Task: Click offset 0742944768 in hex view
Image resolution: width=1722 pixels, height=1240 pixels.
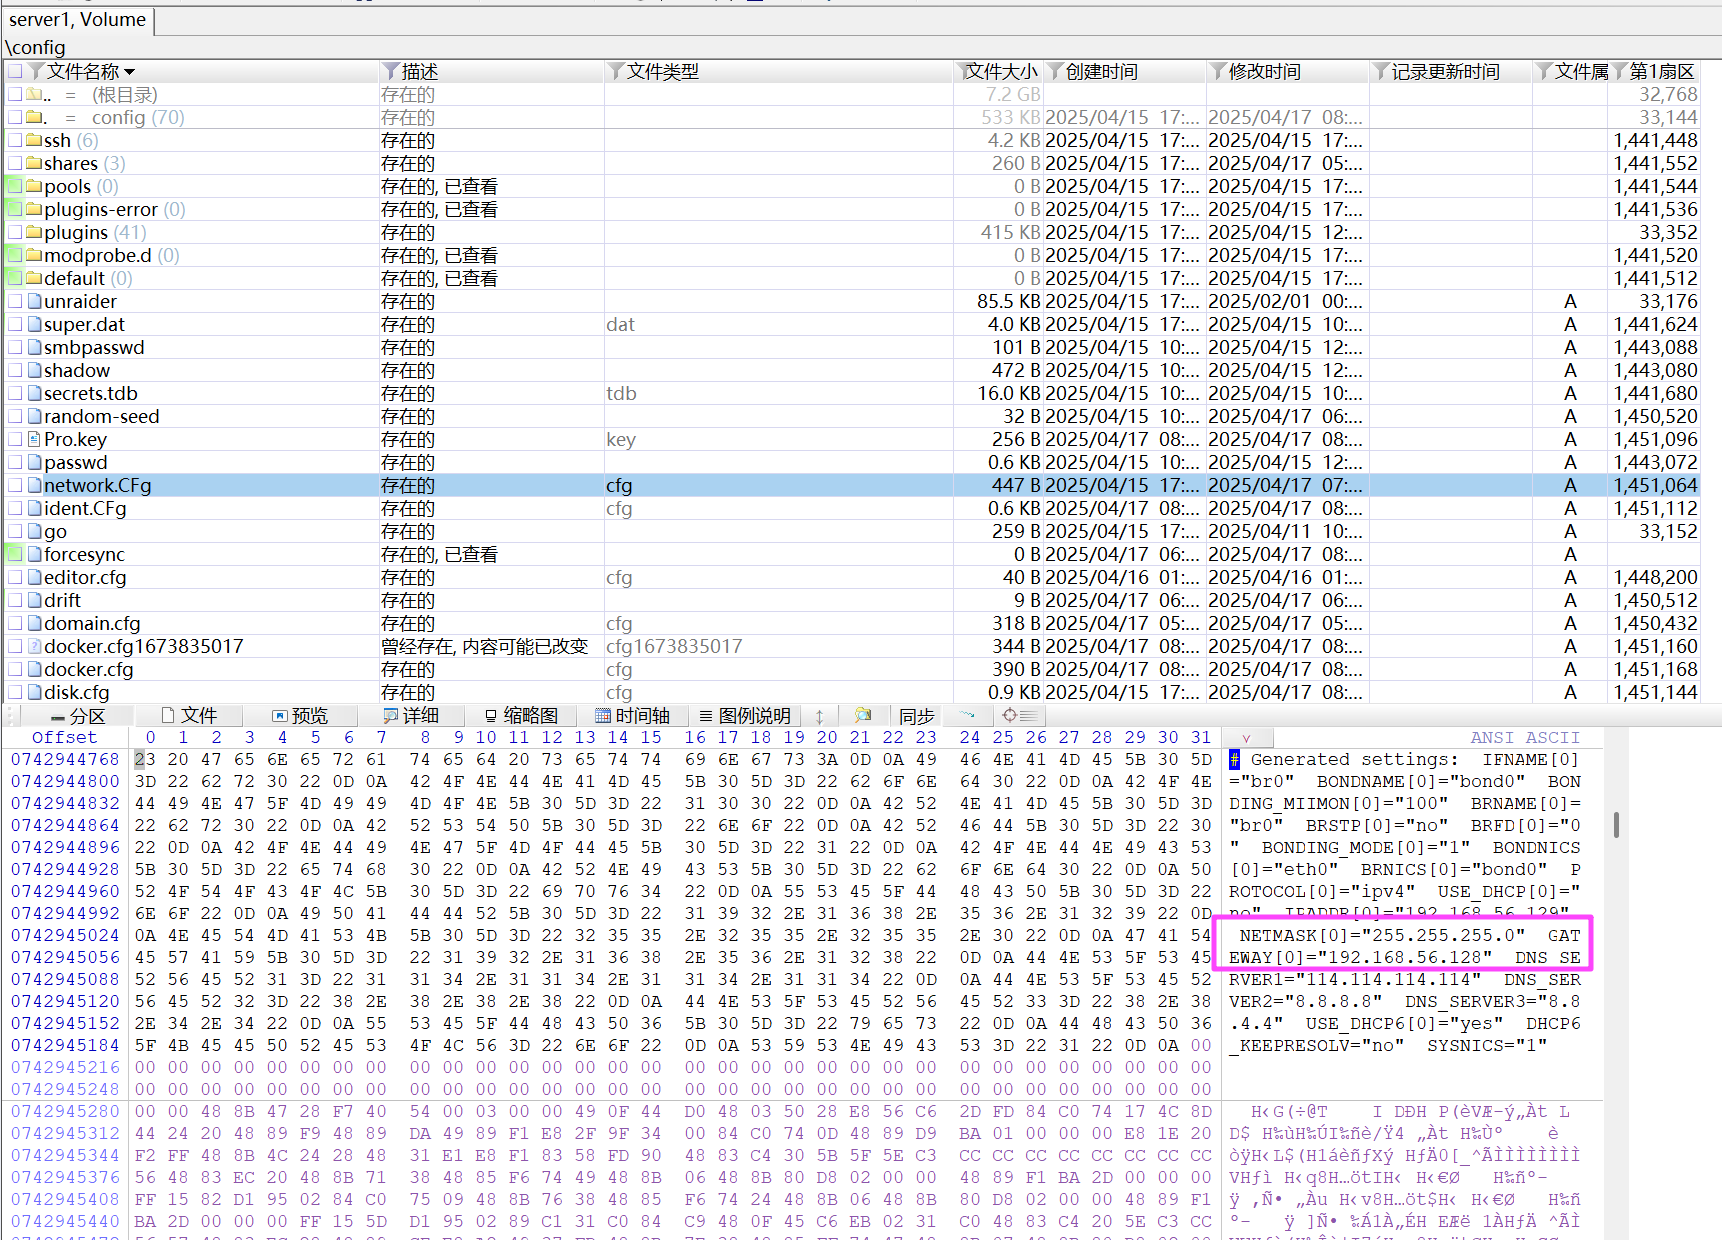Action: [65, 760]
